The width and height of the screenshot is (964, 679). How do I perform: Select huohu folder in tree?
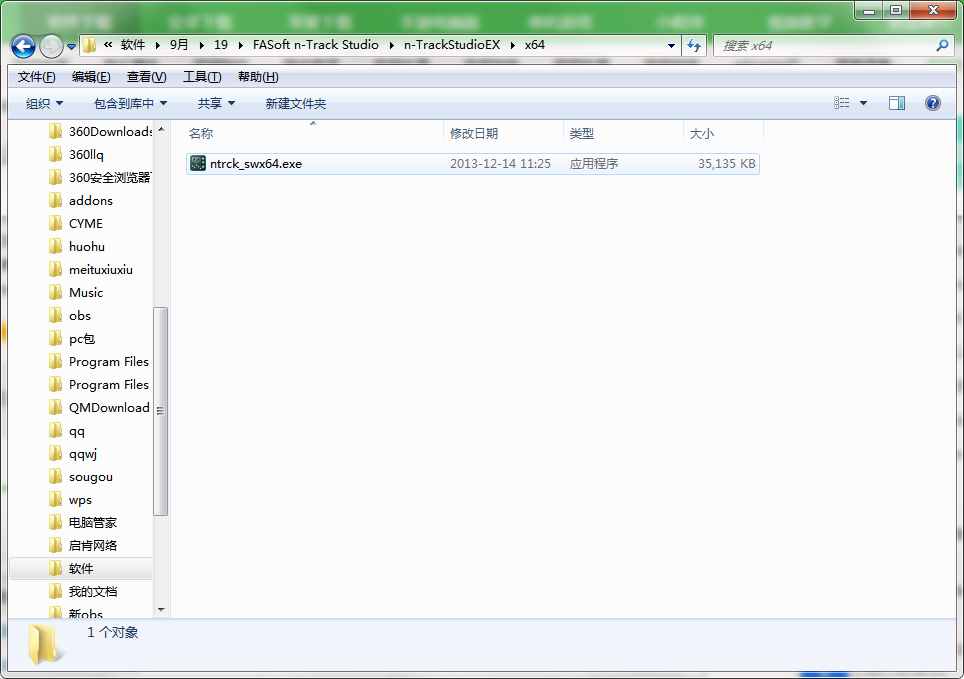click(x=77, y=247)
